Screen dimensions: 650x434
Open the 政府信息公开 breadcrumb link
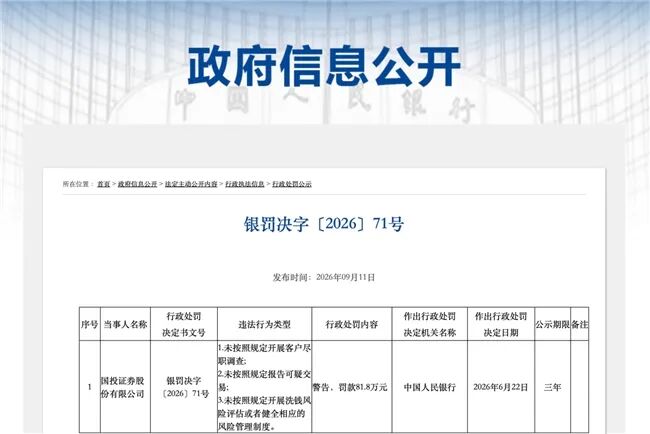point(138,184)
